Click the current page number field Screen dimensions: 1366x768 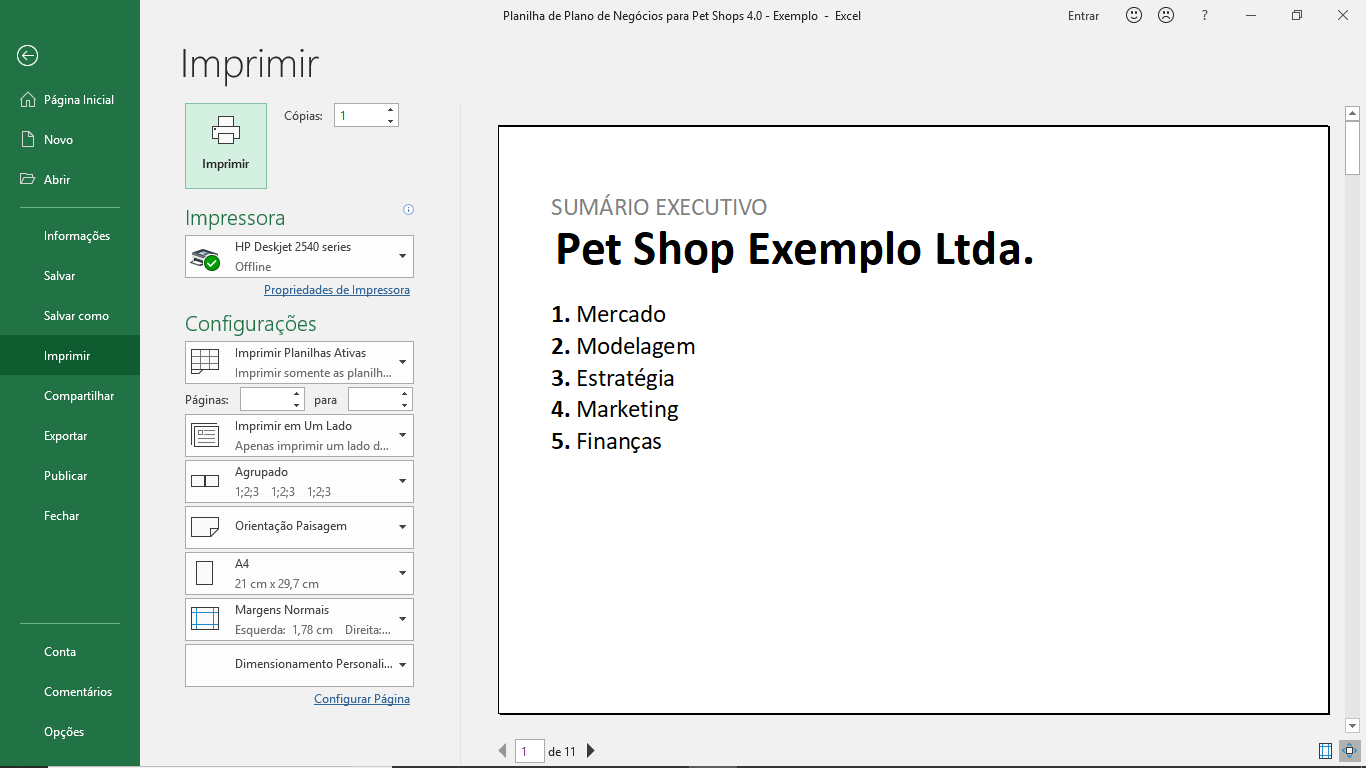tap(529, 751)
